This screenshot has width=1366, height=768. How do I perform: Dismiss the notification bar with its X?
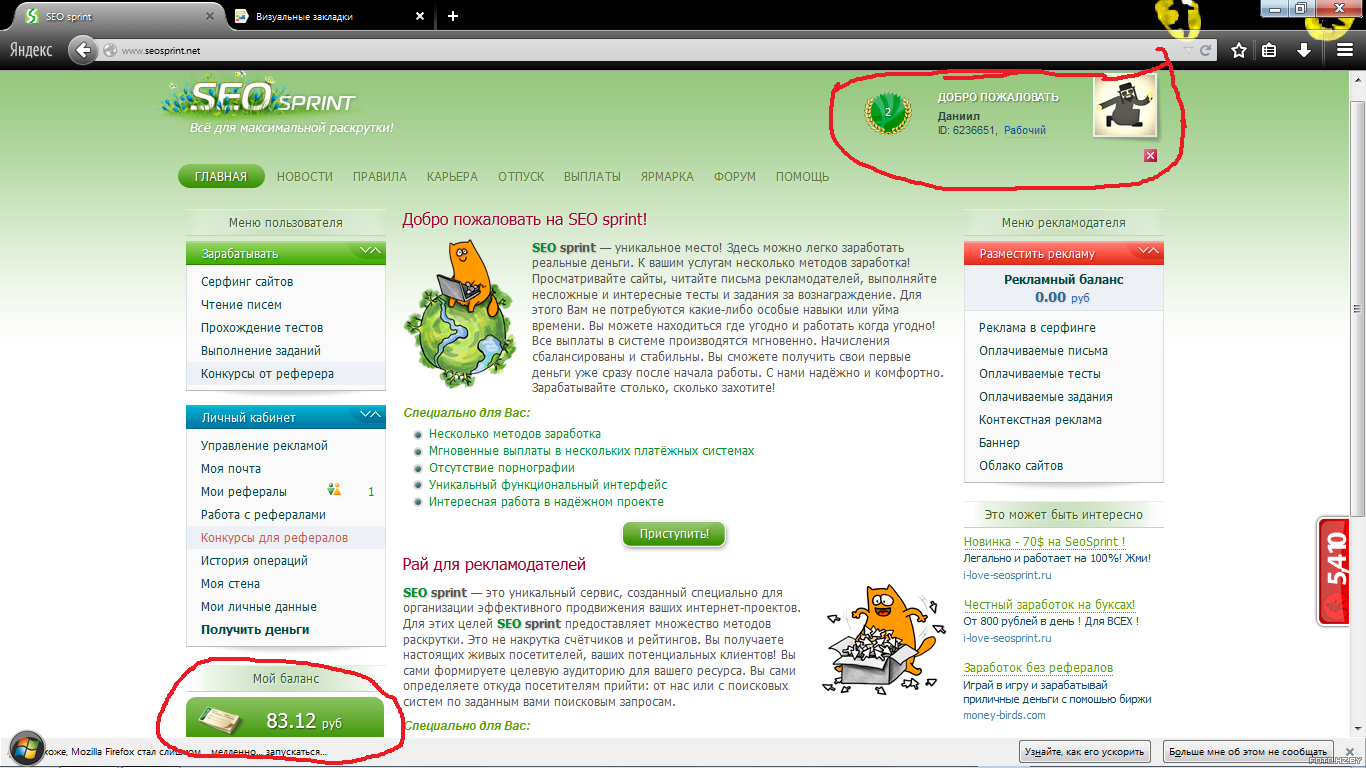tap(1351, 751)
